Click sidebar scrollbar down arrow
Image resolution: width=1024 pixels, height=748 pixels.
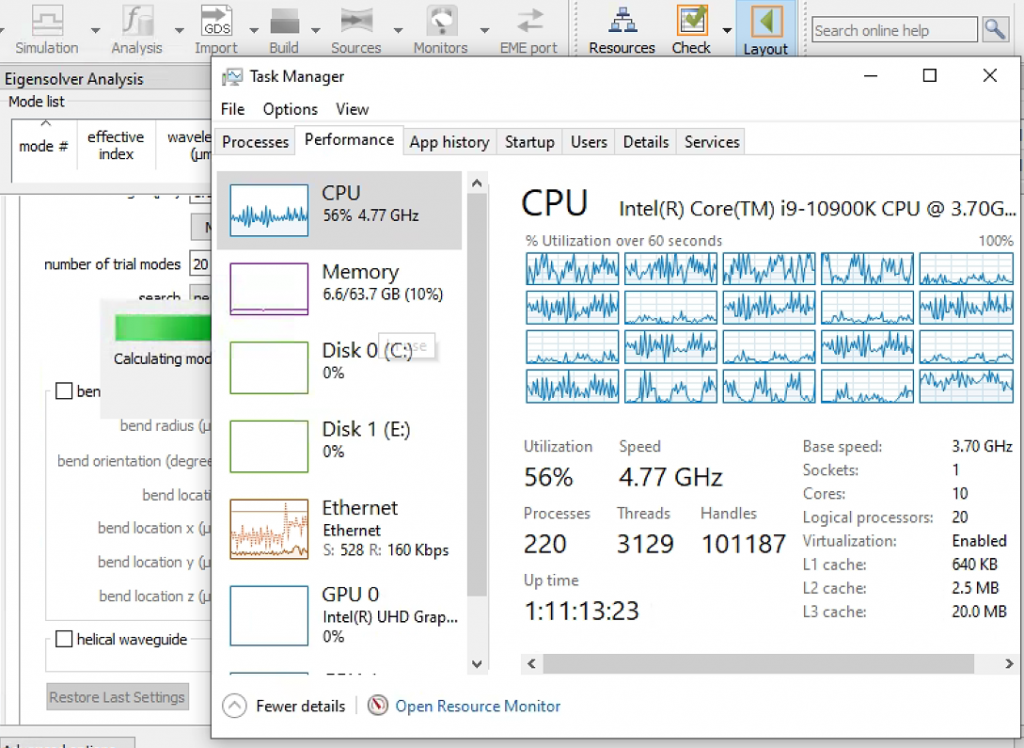[x=477, y=664]
